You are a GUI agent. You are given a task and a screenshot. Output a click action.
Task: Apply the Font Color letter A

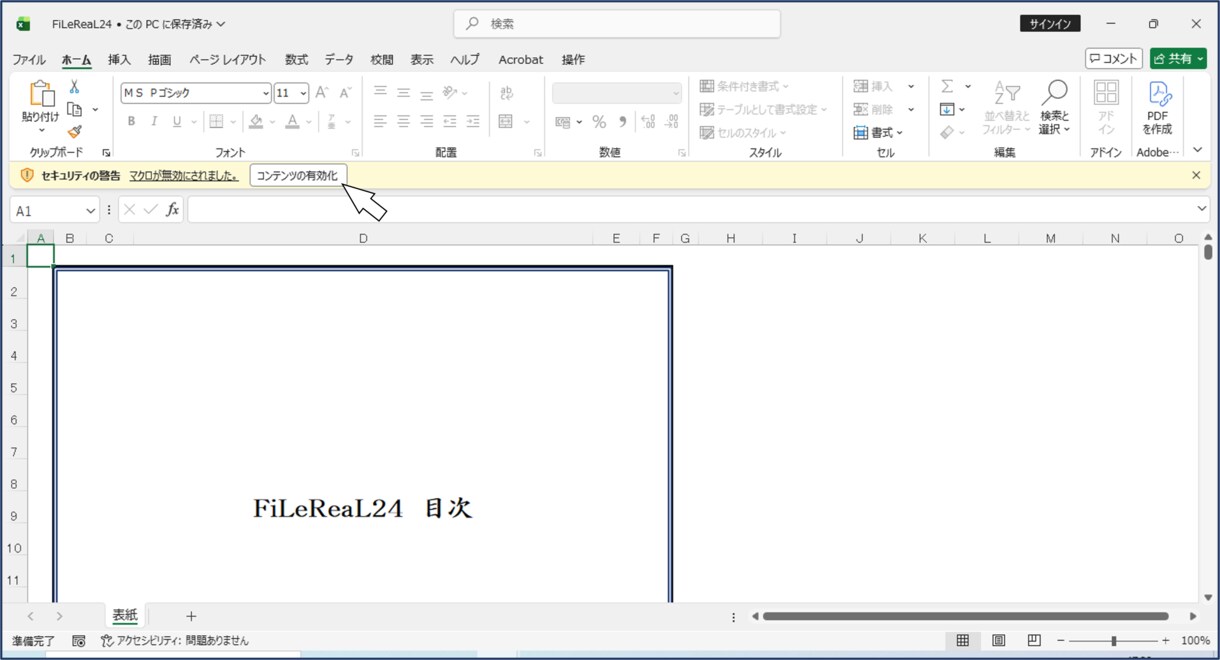[292, 122]
